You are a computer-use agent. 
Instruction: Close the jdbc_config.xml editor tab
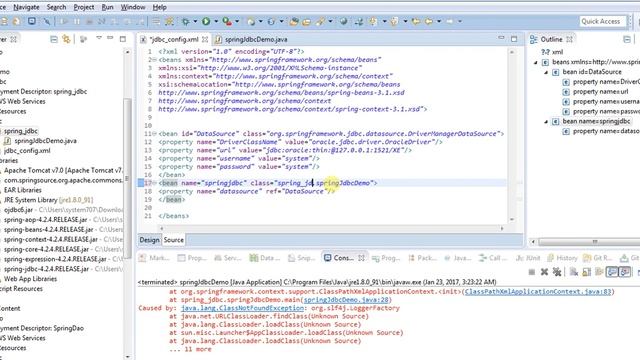pyautogui.click(x=205, y=39)
